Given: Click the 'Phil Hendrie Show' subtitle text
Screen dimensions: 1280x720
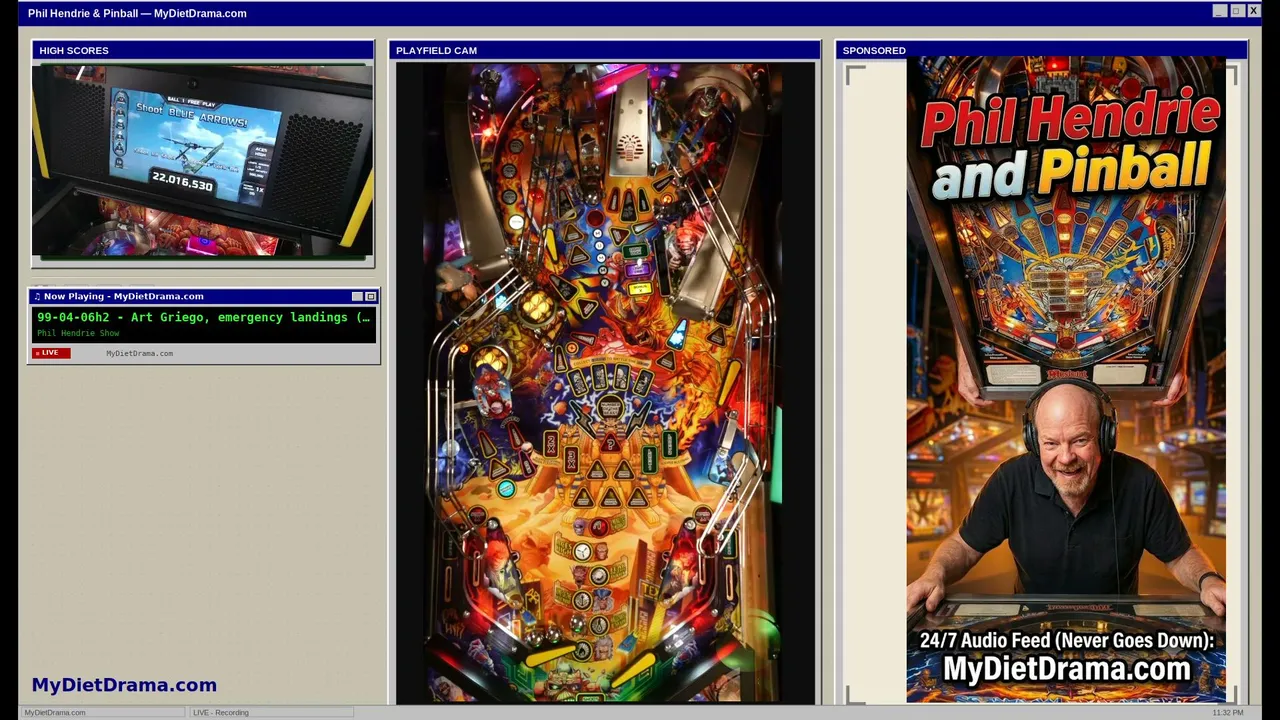Looking at the screenshot, I should [x=78, y=333].
